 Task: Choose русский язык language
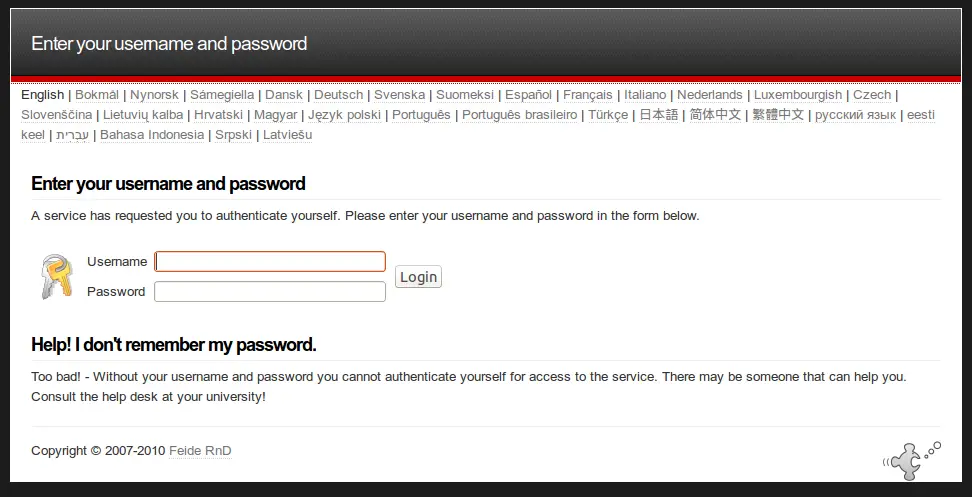pyautogui.click(x=855, y=115)
